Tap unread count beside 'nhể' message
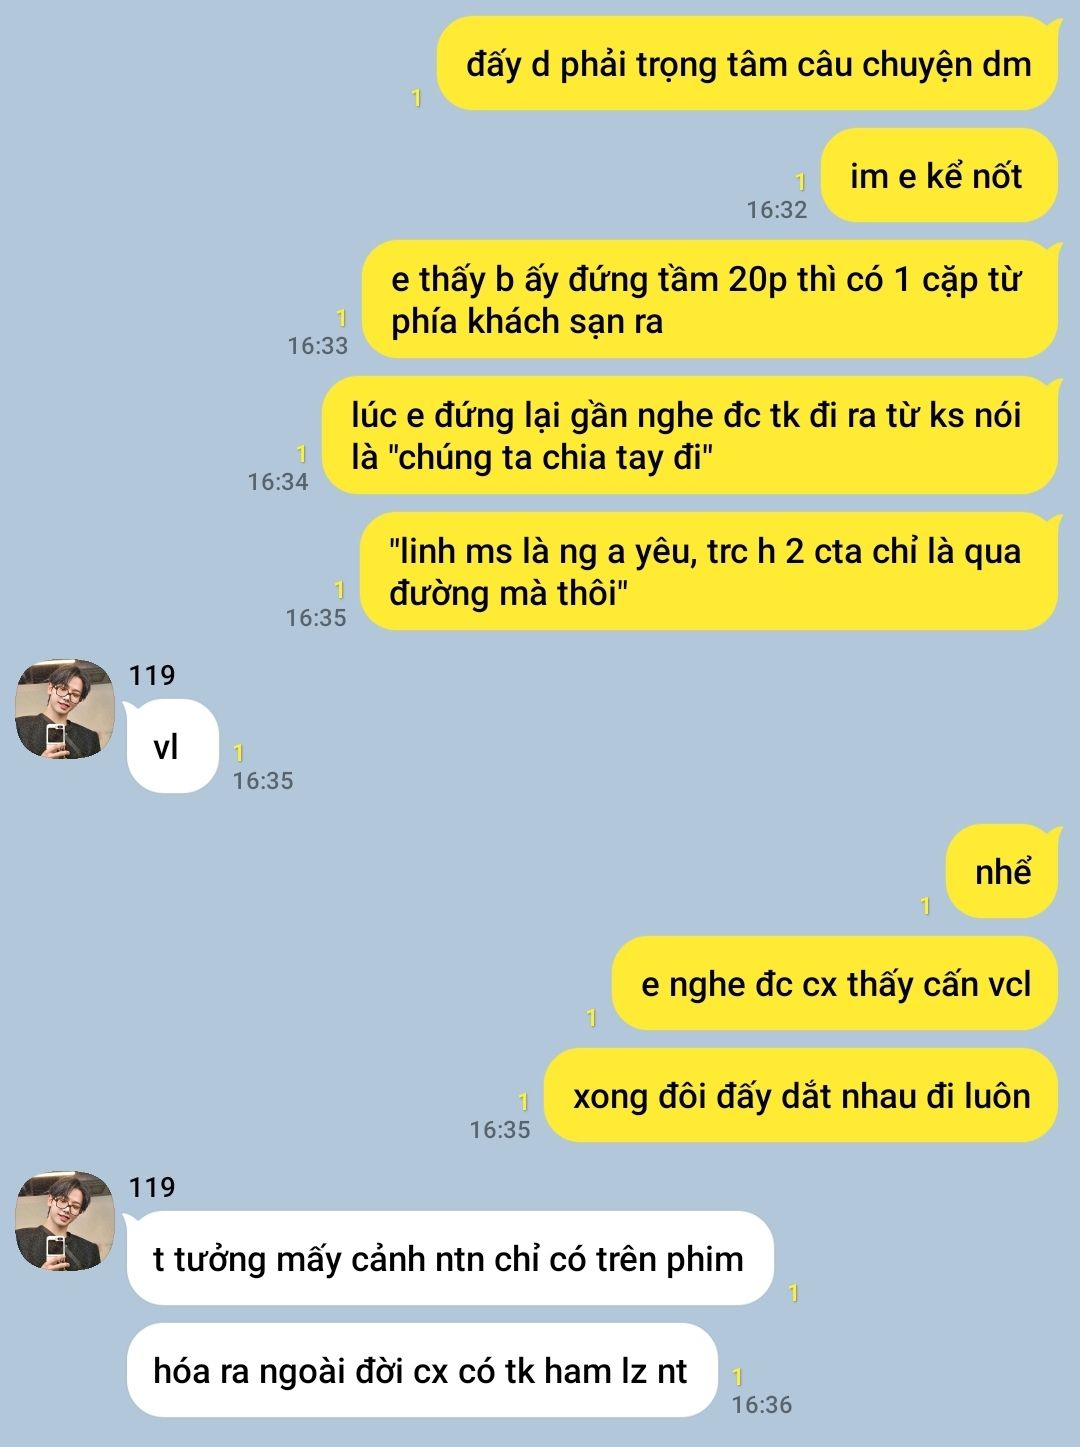 click(925, 906)
